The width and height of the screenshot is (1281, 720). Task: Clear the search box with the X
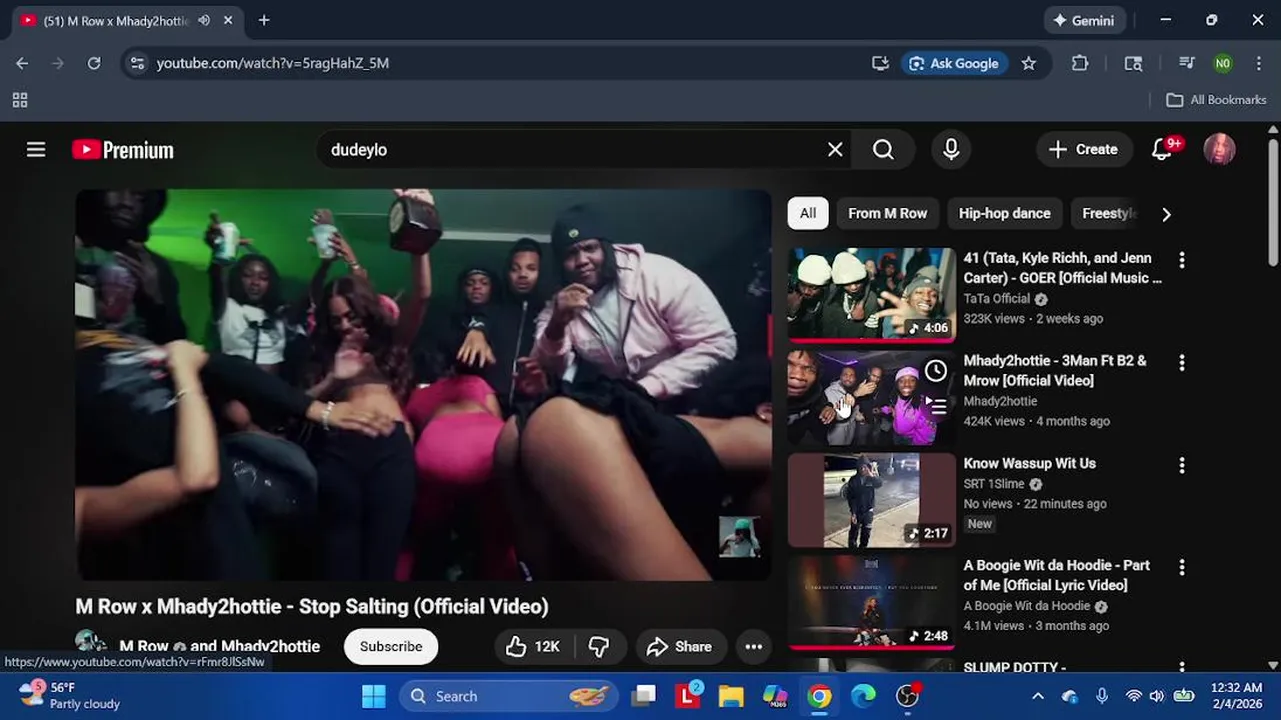point(835,150)
